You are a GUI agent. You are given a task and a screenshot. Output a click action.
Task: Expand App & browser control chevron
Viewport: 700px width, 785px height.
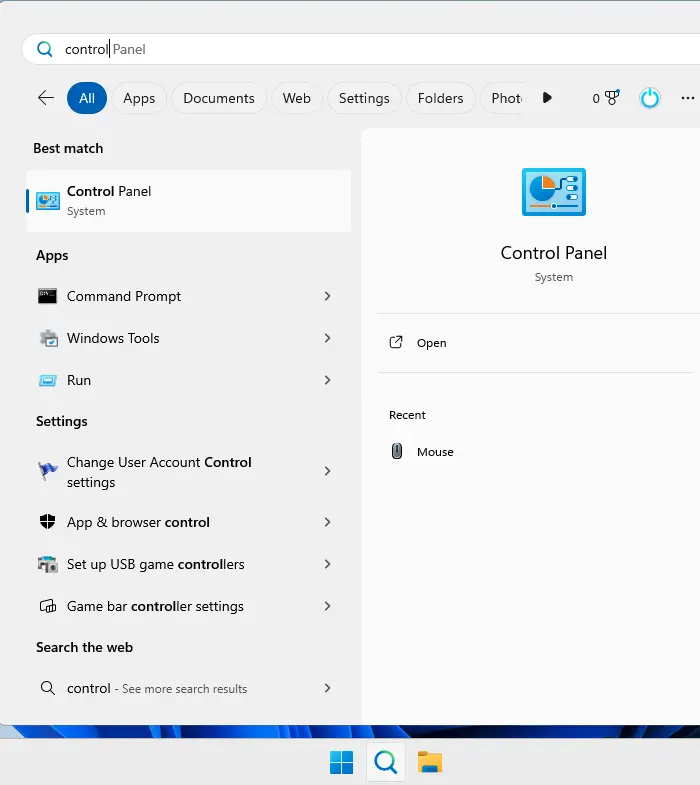[327, 522]
